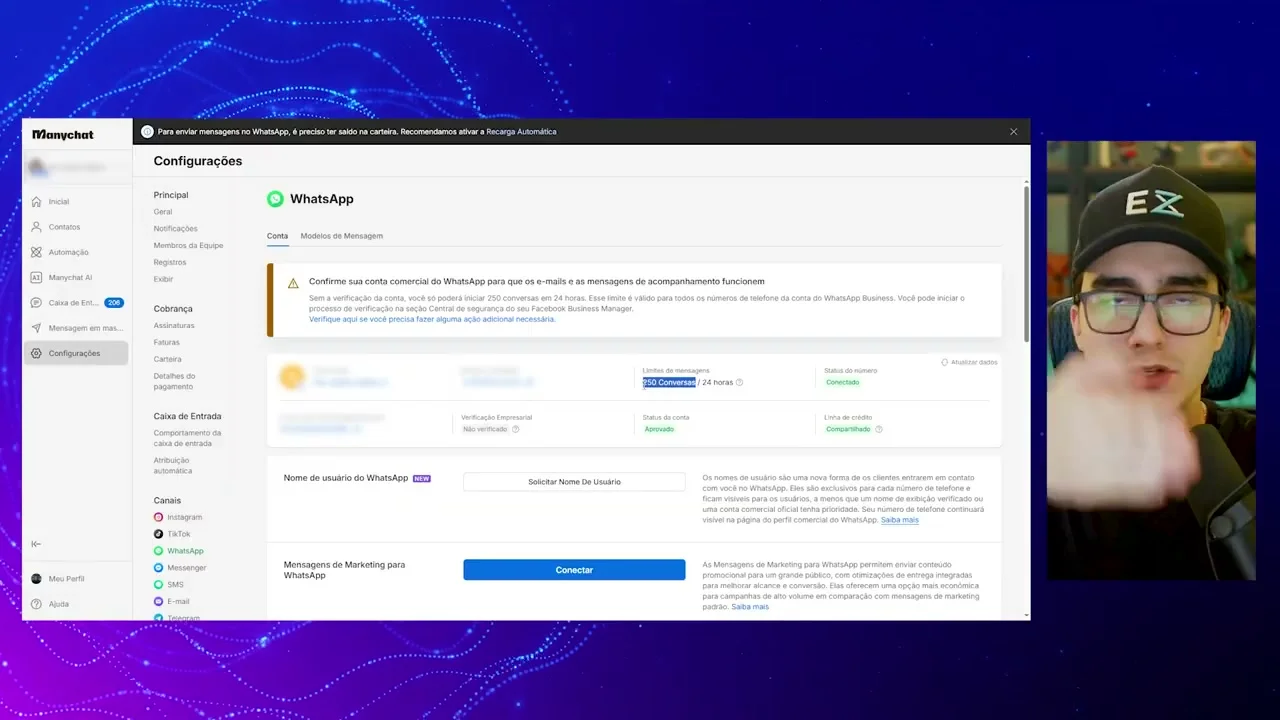This screenshot has height=720, width=1280.
Task: Open Saiba mais link about usernames
Action: 900,520
